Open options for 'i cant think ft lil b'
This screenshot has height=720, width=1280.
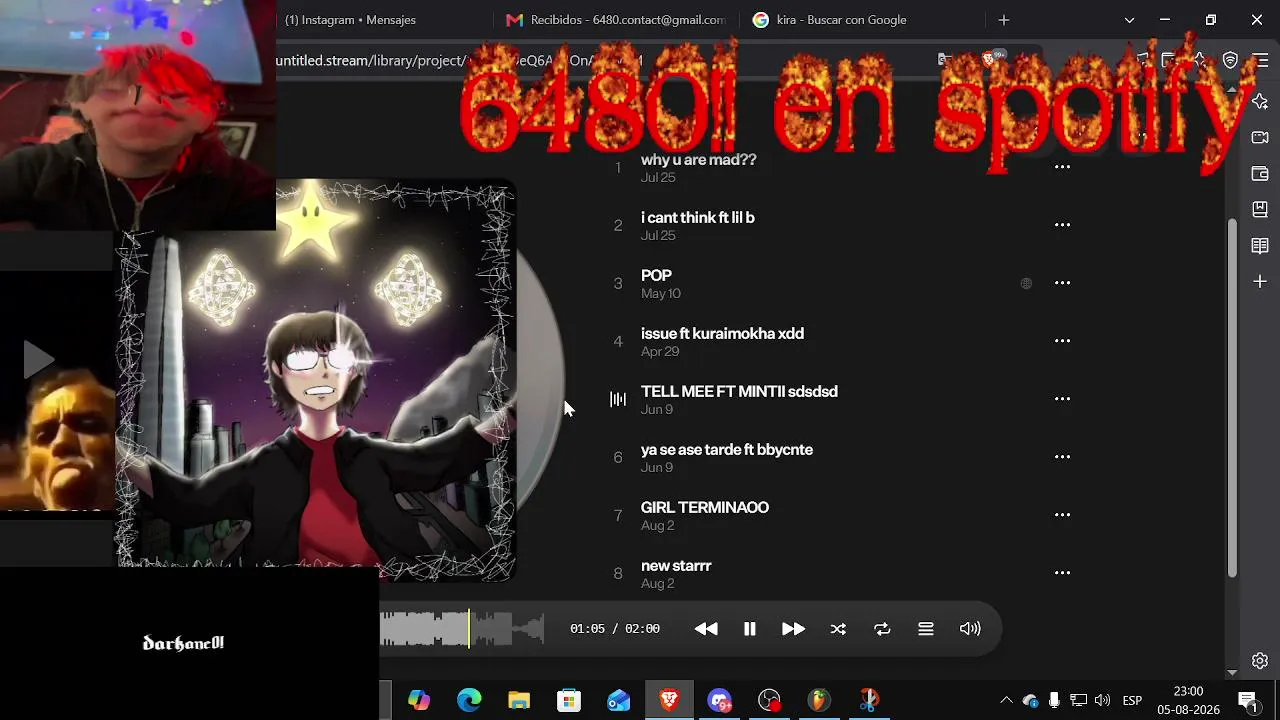pos(1062,225)
